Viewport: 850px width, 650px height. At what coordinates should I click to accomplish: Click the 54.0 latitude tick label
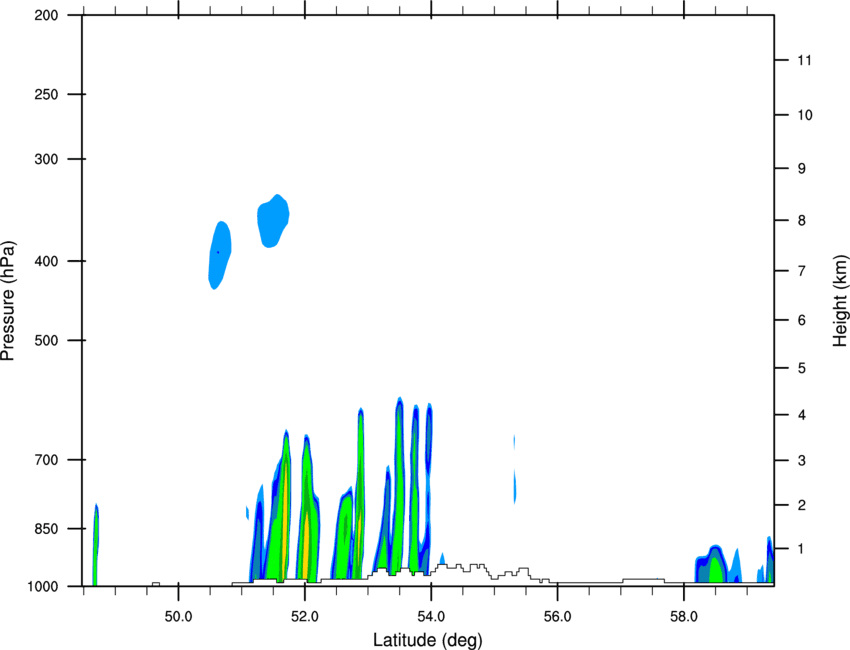click(431, 617)
